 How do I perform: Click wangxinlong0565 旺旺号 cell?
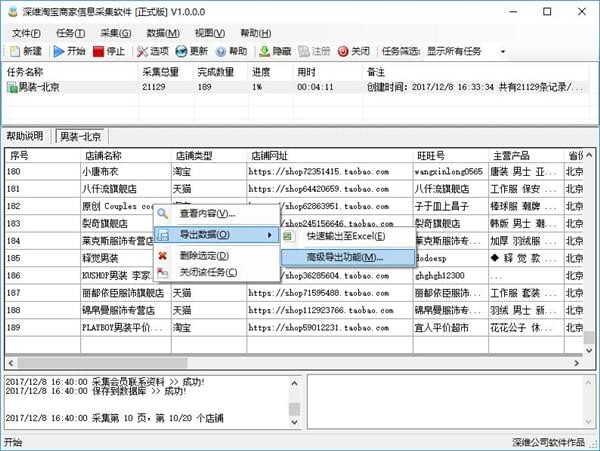click(451, 171)
